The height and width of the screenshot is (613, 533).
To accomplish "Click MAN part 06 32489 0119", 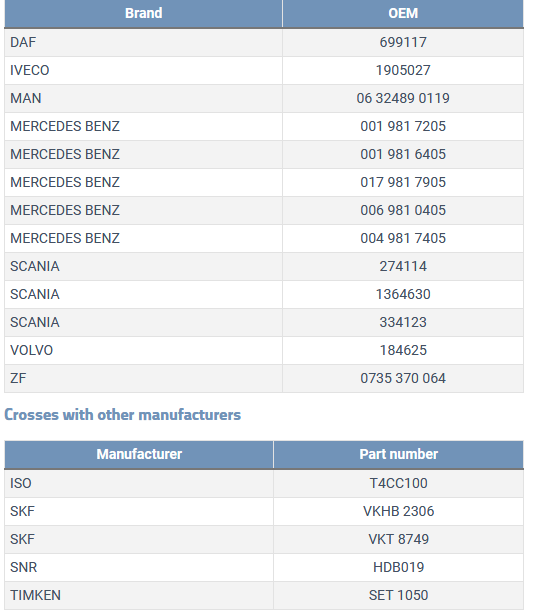I will click(403, 98).
